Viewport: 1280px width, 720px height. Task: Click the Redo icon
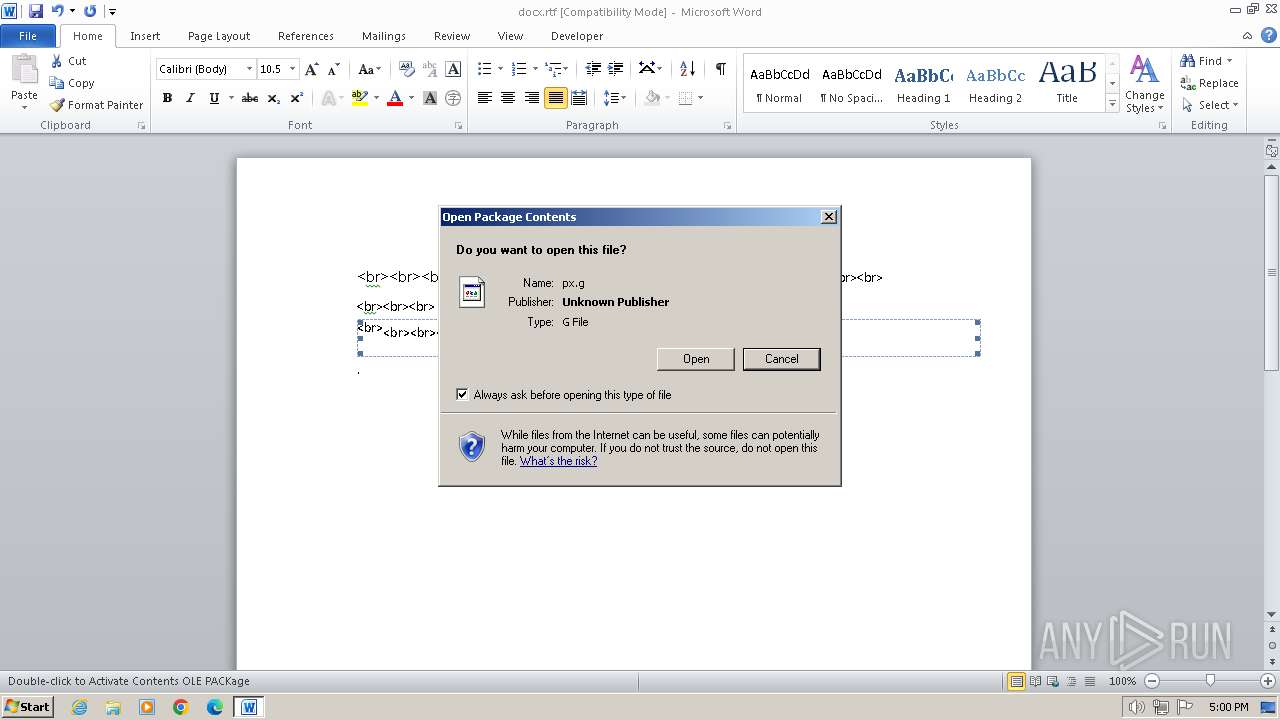coord(90,11)
